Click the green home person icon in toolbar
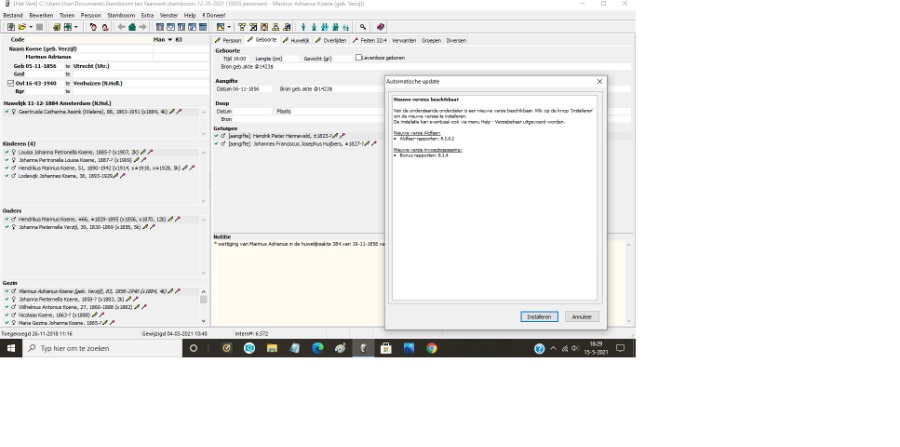 coord(131,27)
